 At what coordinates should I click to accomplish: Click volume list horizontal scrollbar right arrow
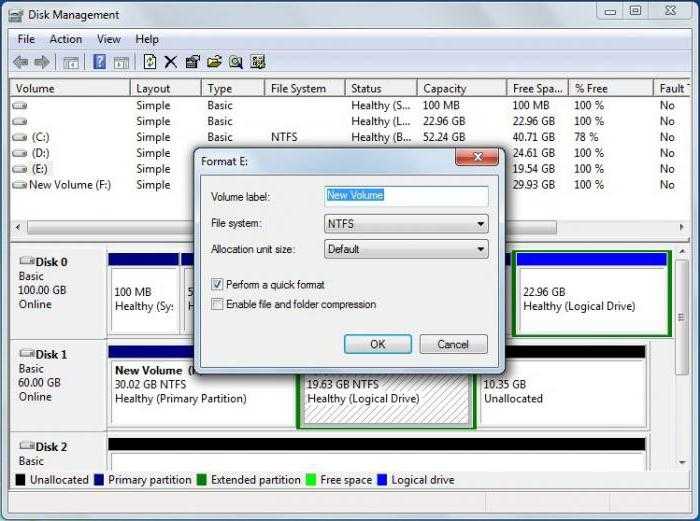(682, 227)
